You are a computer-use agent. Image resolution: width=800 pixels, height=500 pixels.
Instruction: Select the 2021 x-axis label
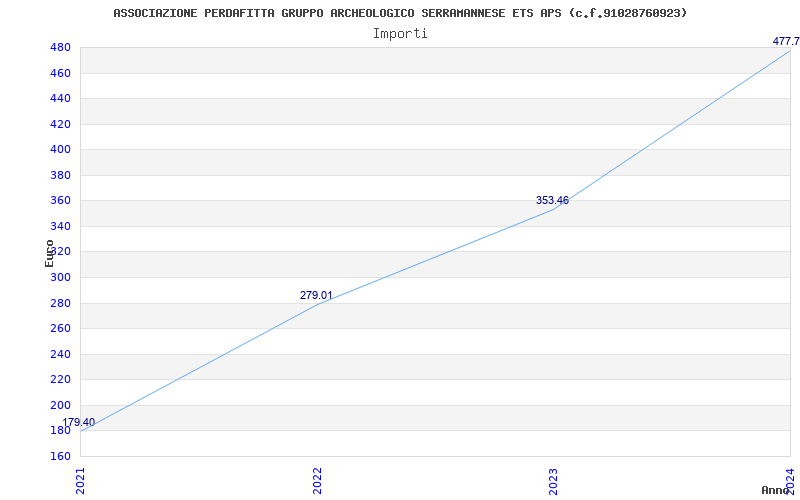(x=80, y=481)
